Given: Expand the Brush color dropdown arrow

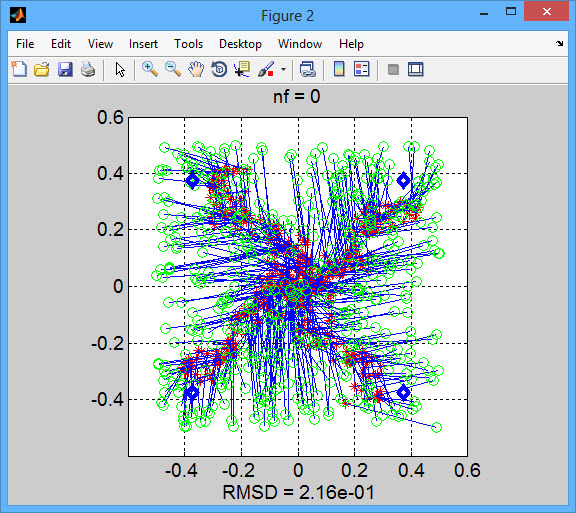Looking at the screenshot, I should 283,69.
